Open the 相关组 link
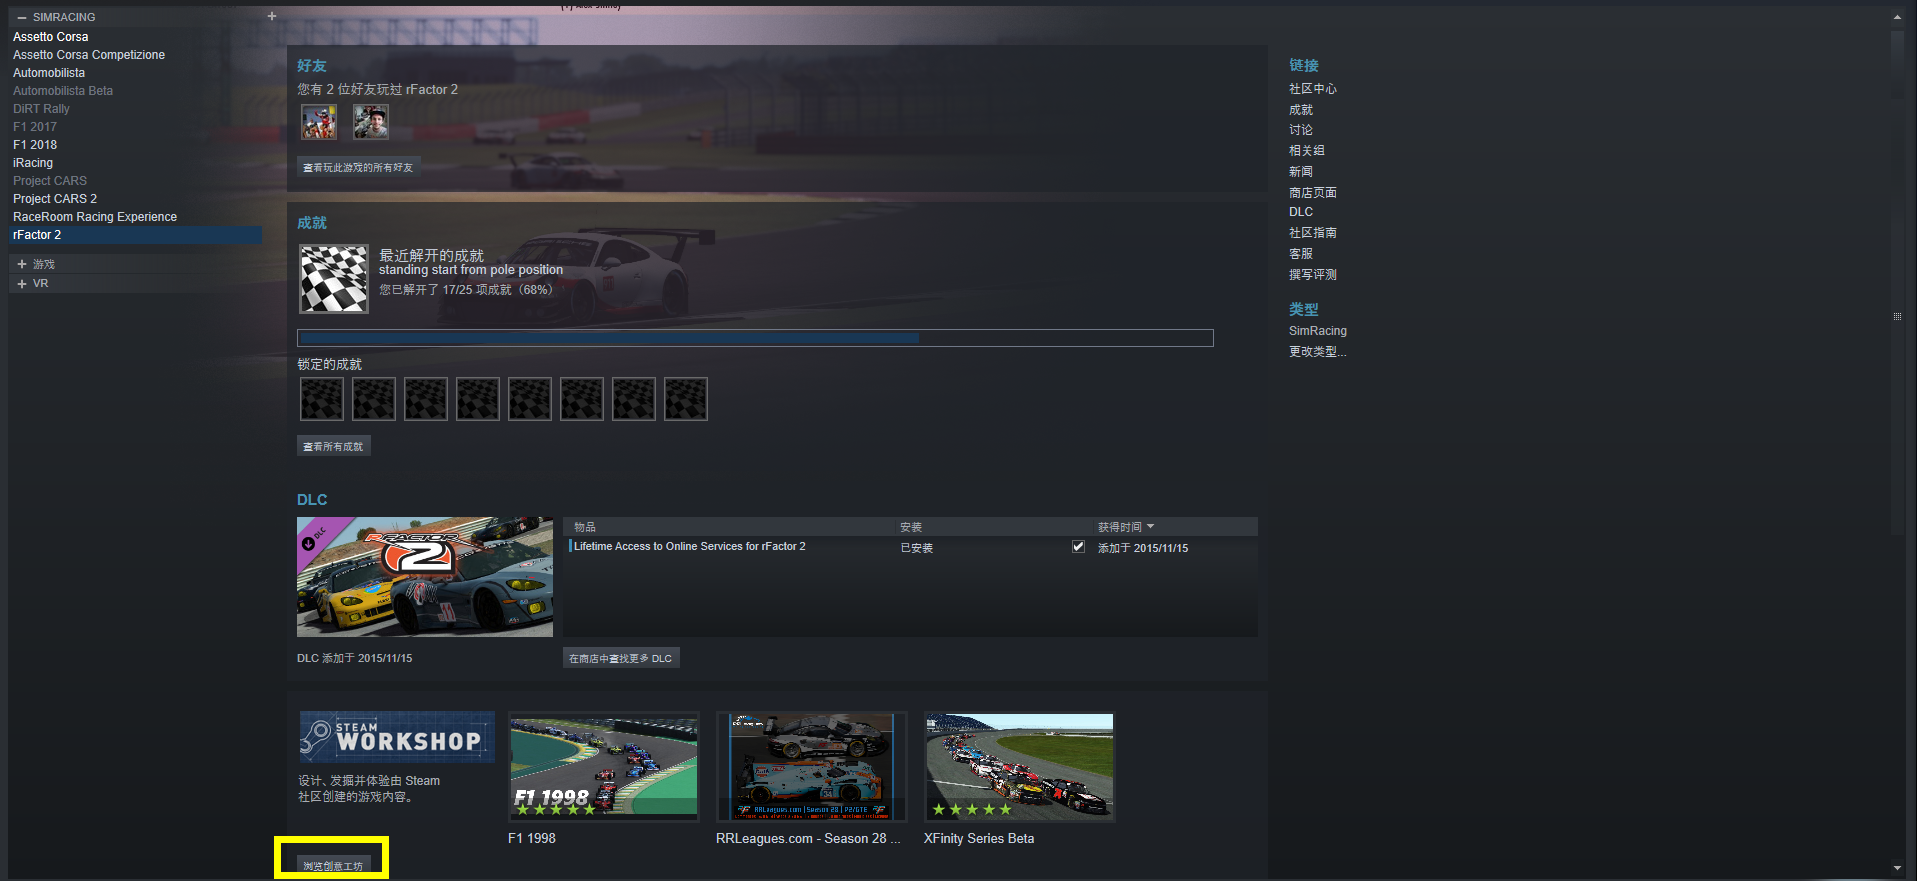The width and height of the screenshot is (1917, 881). pyautogui.click(x=1307, y=151)
